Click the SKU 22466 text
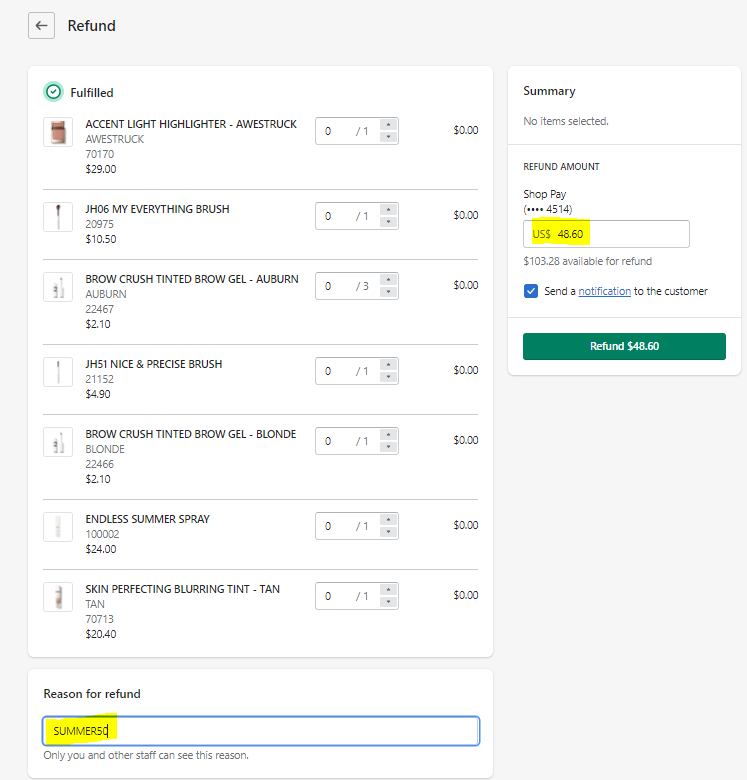Screen dimensions: 747x780 99,464
